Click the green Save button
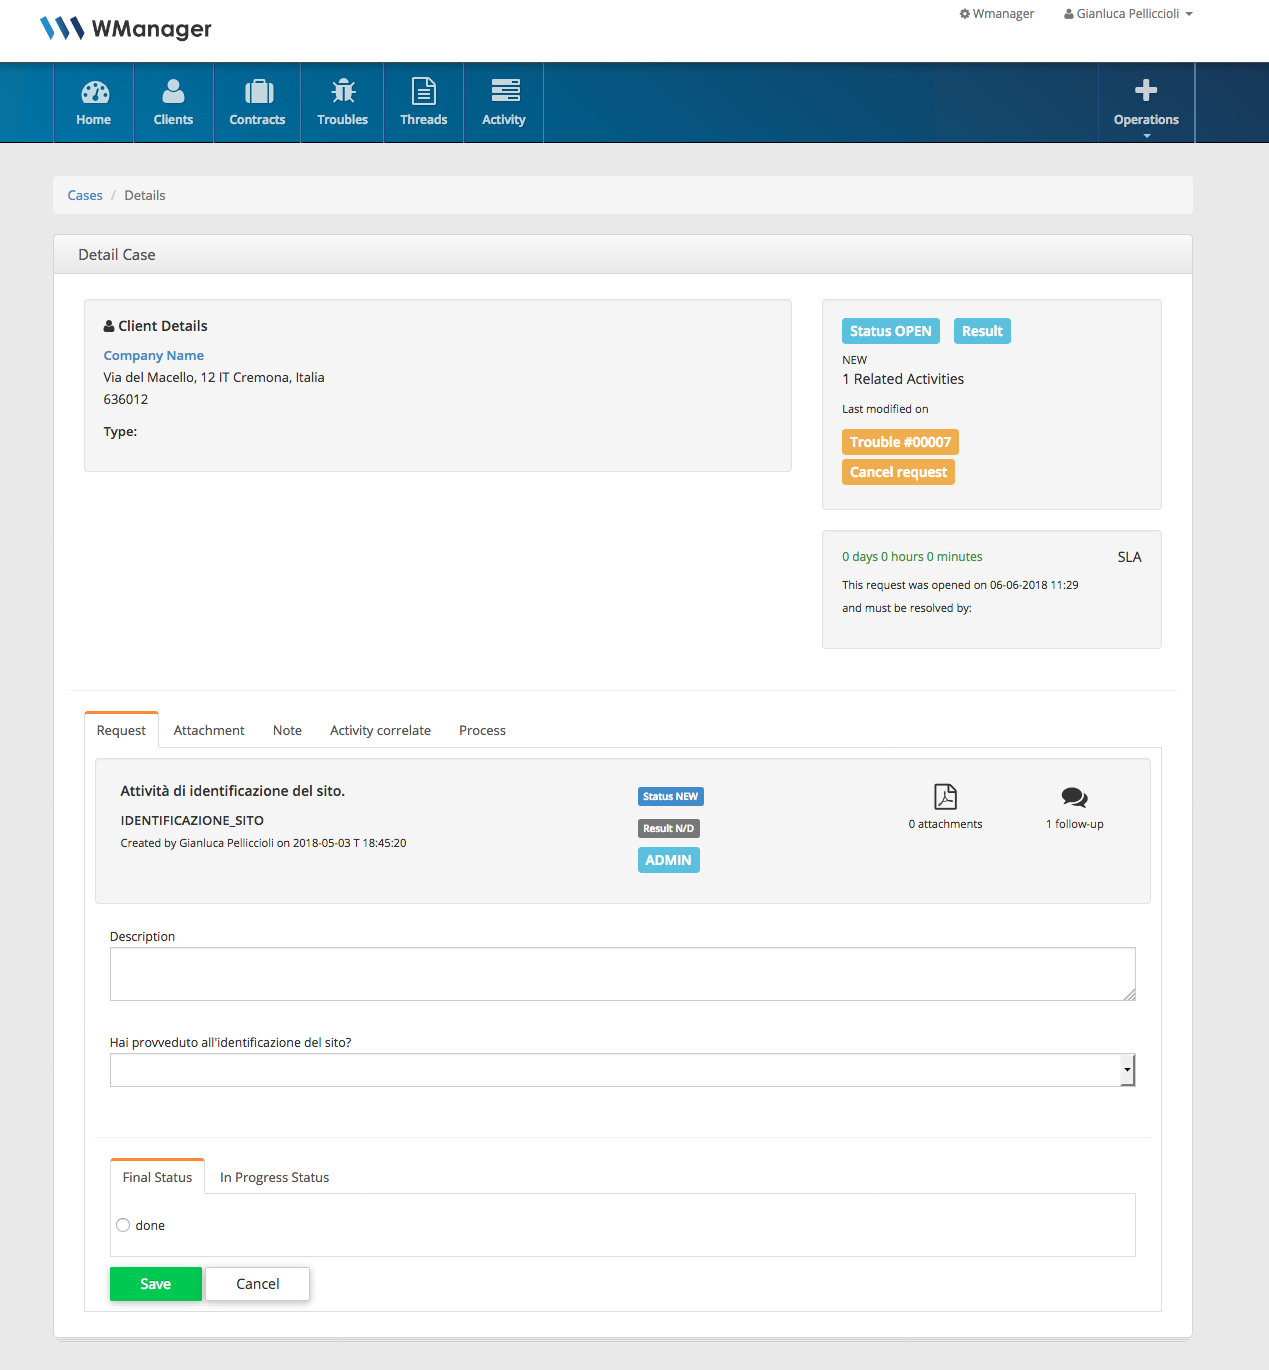Screen dimensions: 1269x1370 tap(155, 1284)
